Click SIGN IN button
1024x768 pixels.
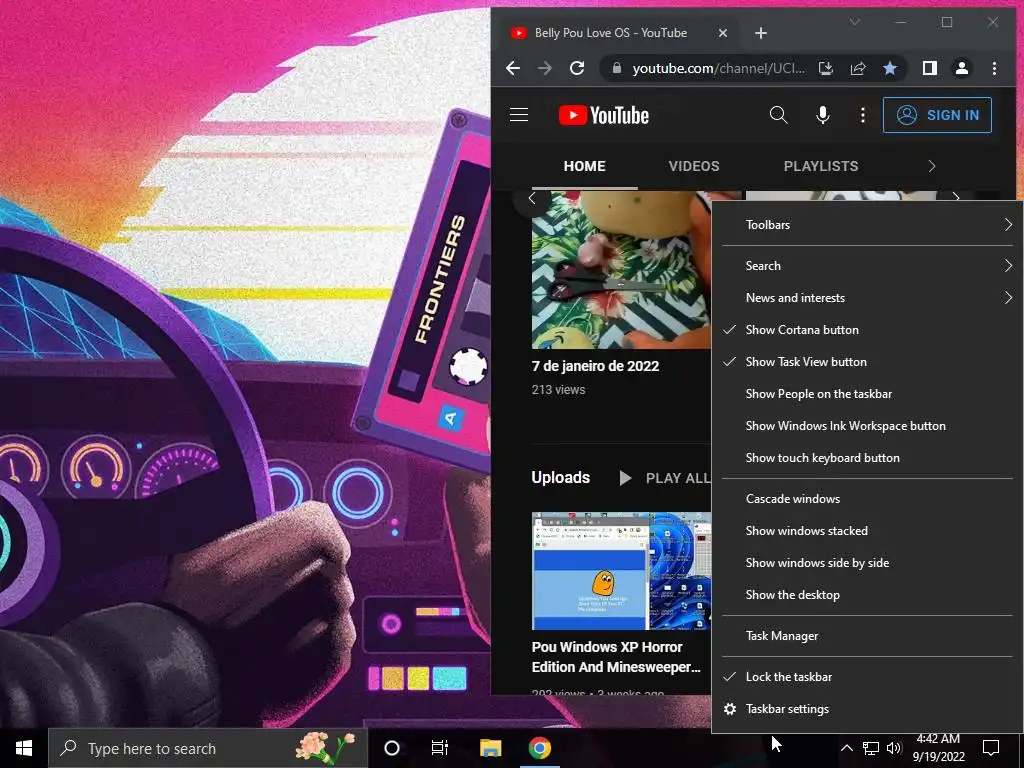pos(937,115)
